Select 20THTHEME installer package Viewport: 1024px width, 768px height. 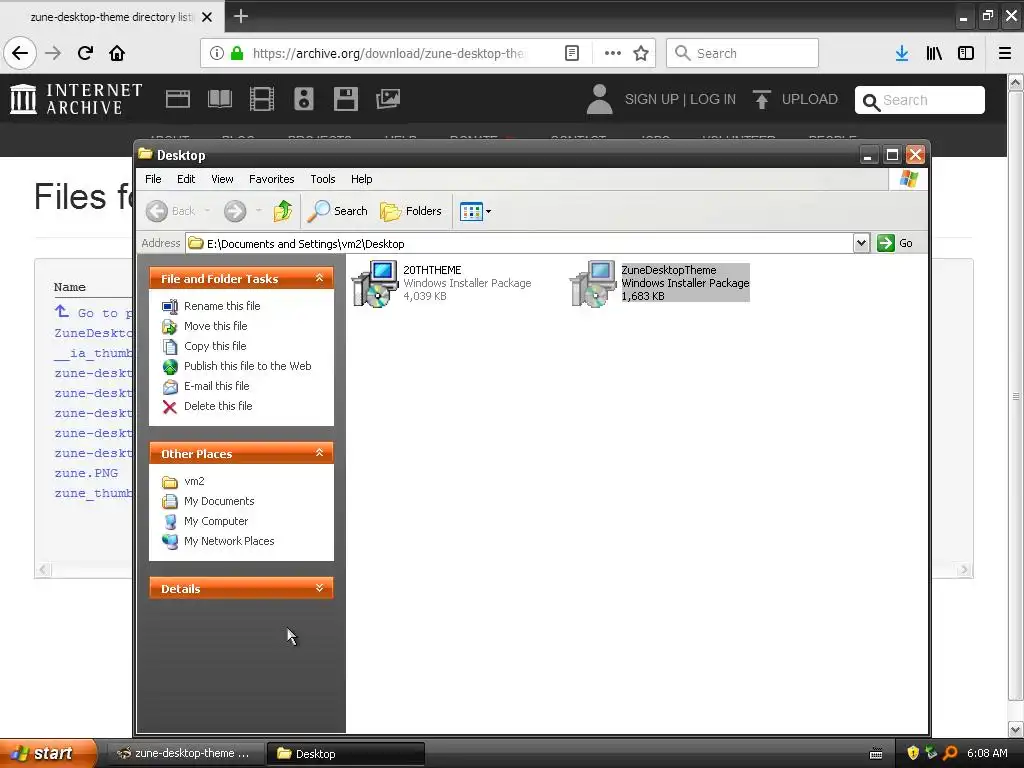click(442, 283)
